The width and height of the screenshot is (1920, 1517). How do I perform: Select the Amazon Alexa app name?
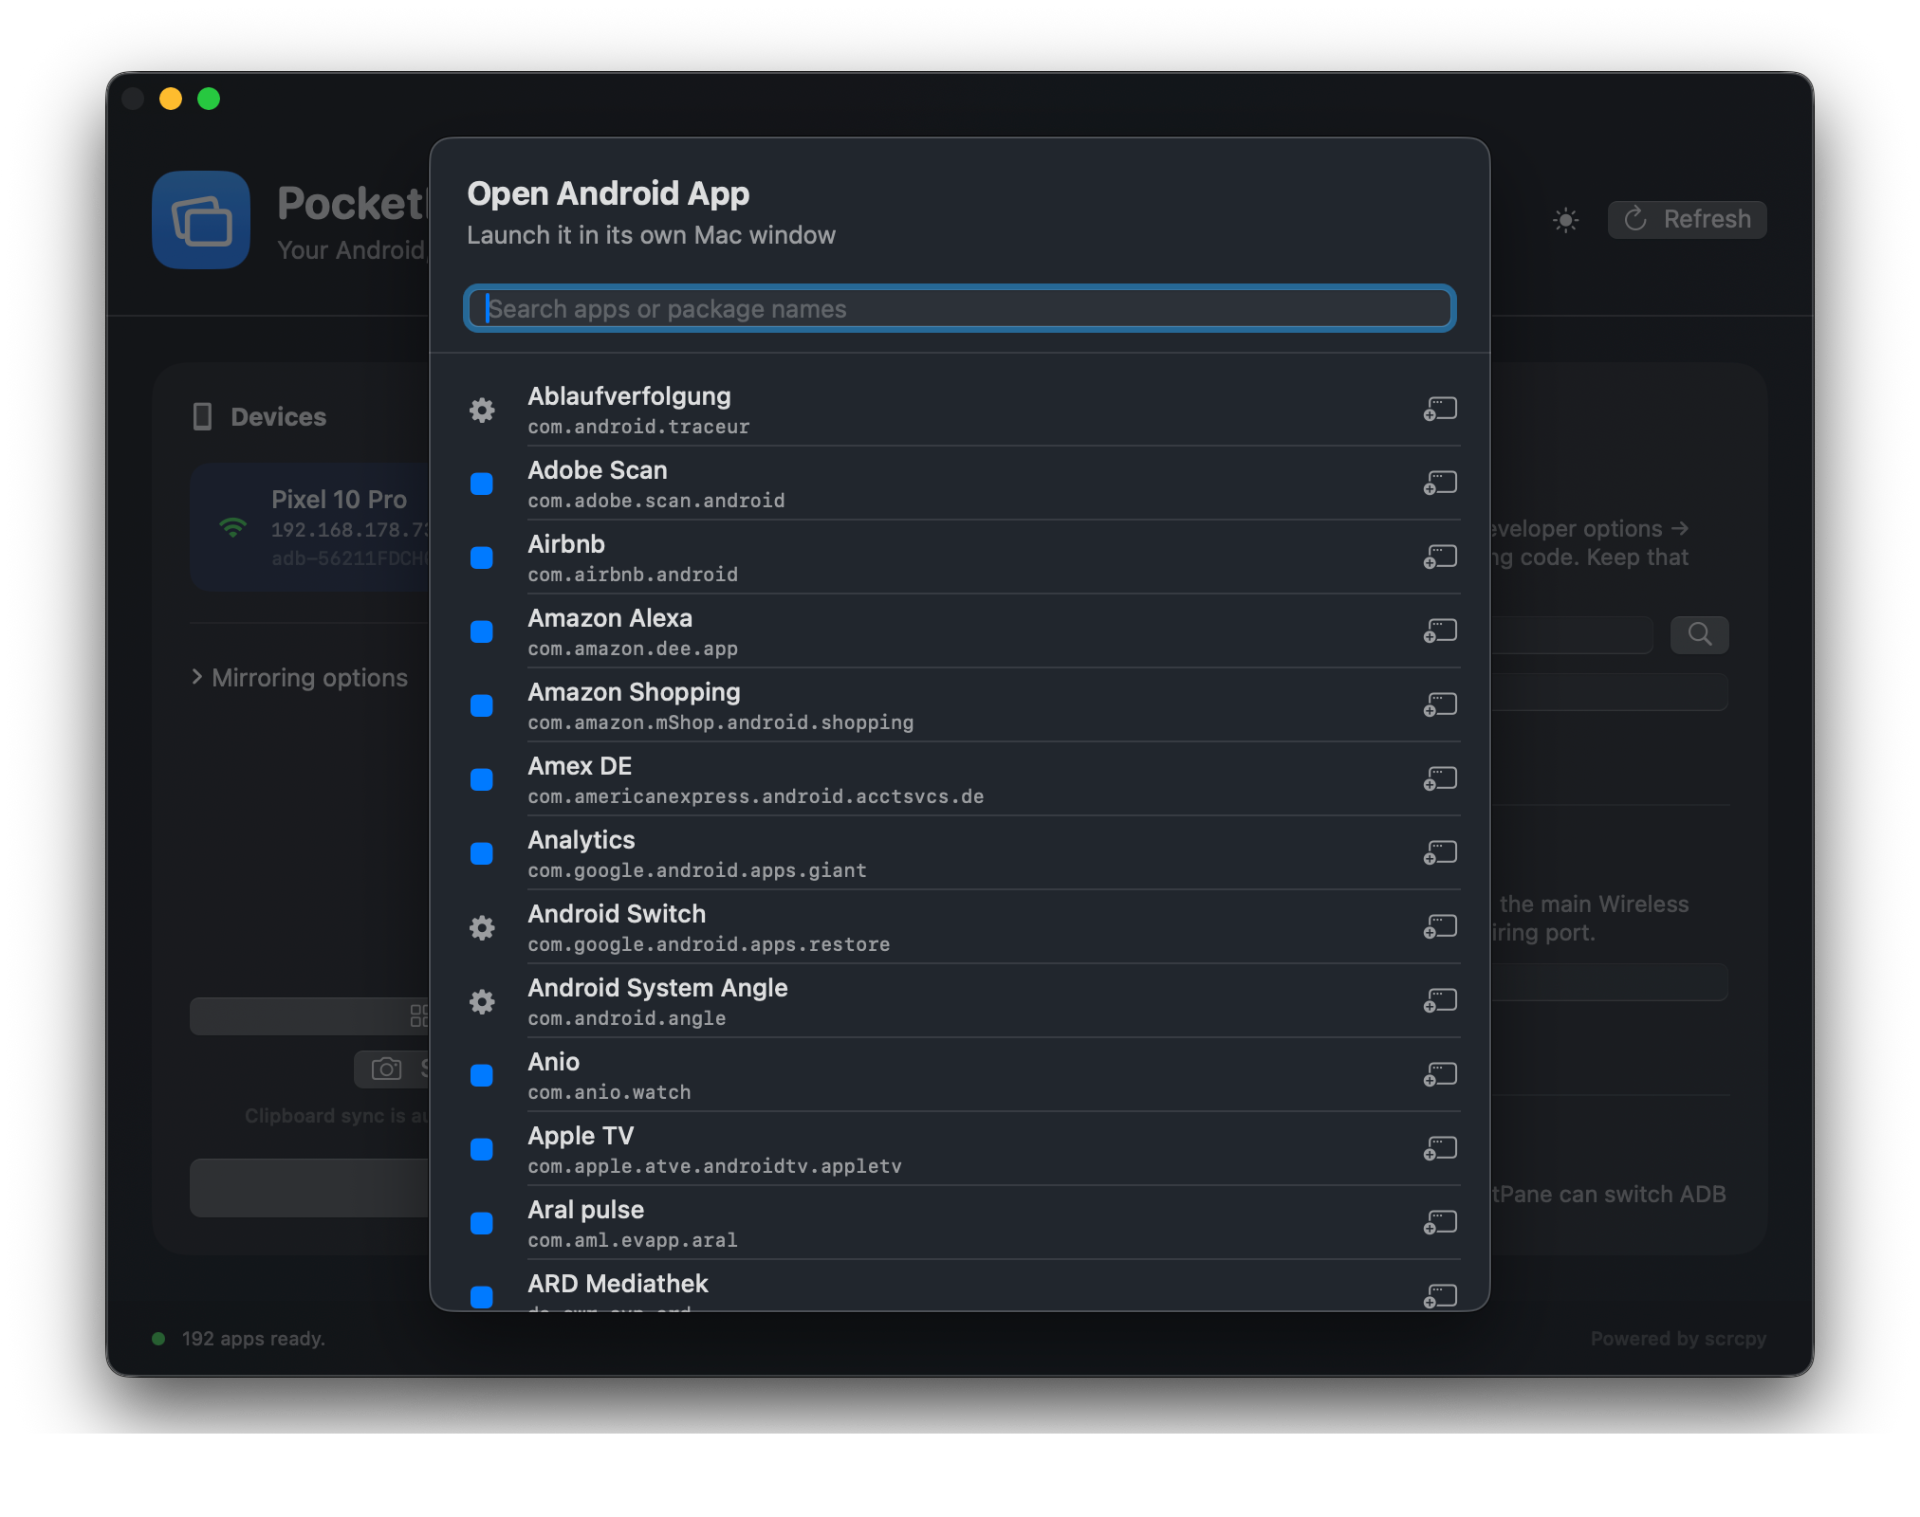(610, 618)
